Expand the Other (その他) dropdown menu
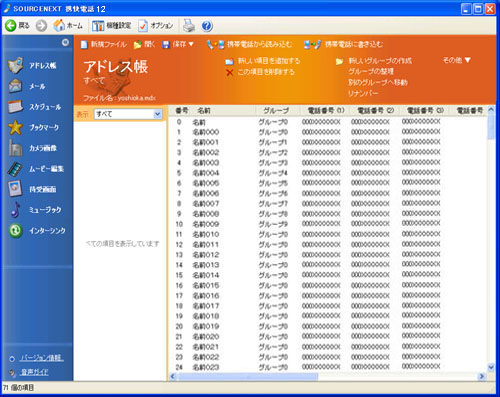The width and height of the screenshot is (500, 397). [x=456, y=60]
